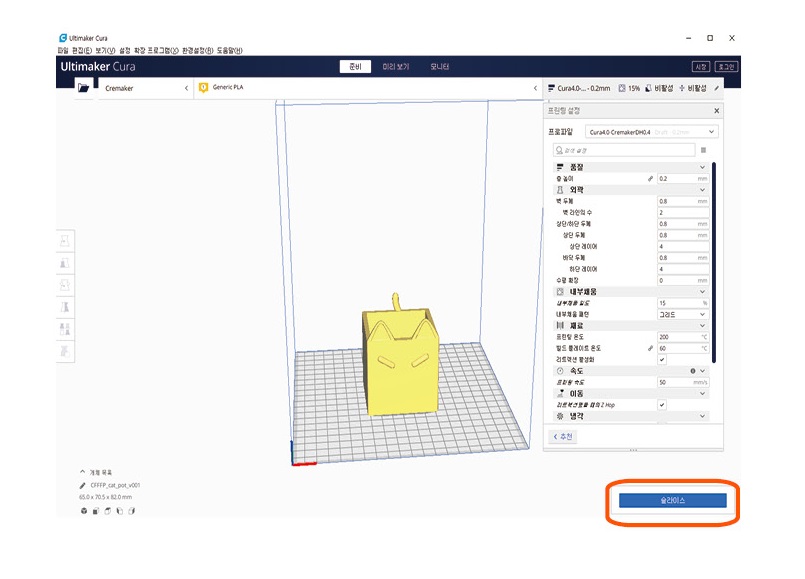Click the print settings search field
This screenshot has width=805, height=579.
[x=624, y=150]
